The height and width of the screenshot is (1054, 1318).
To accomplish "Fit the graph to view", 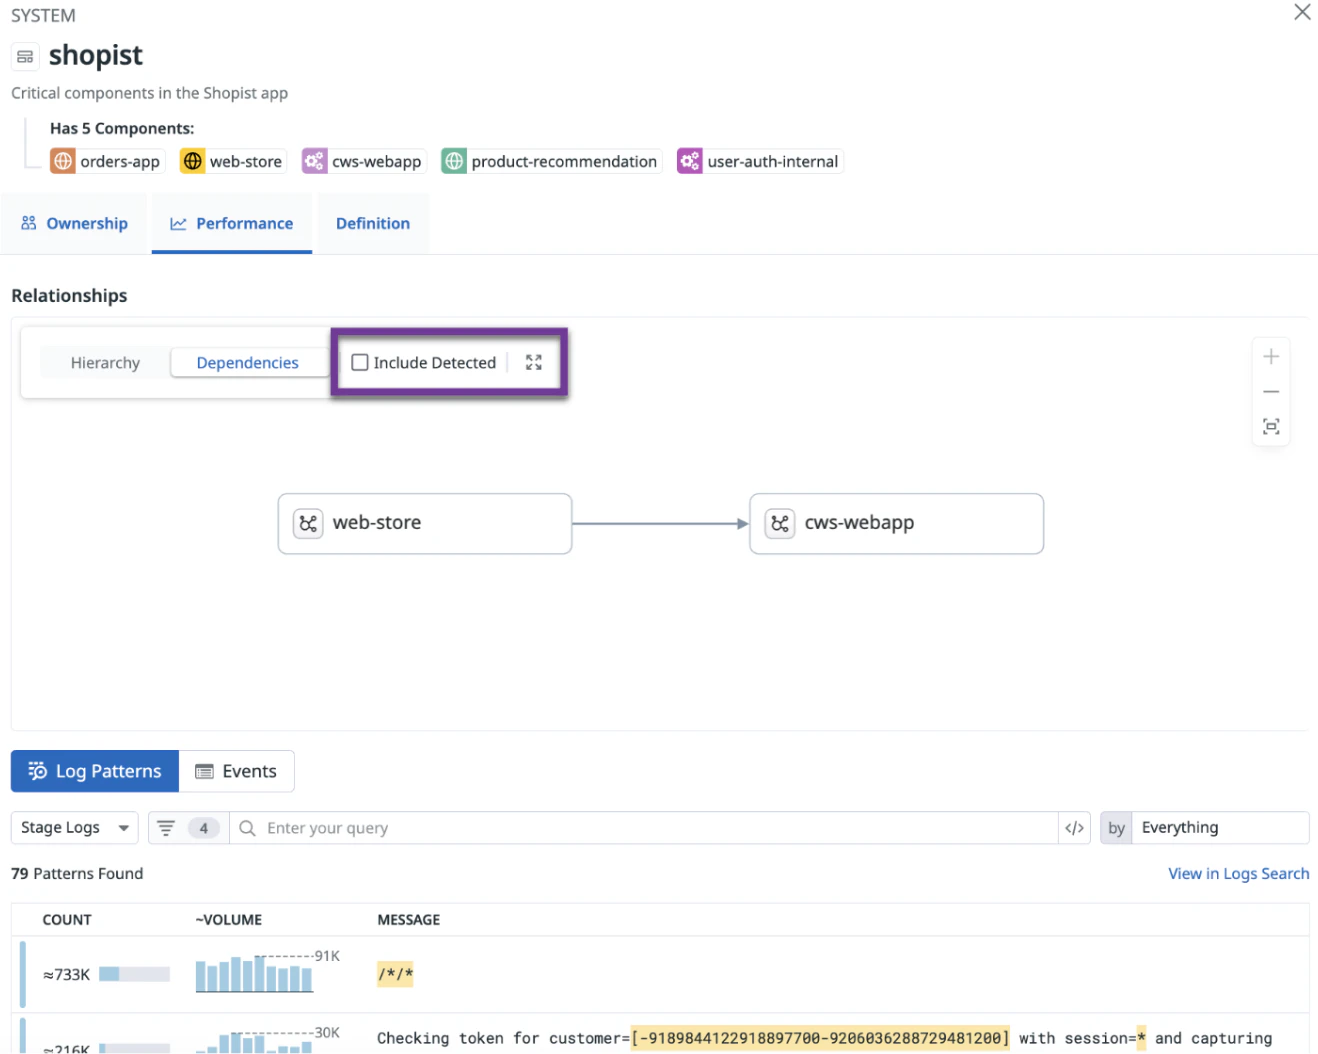I will (x=1271, y=427).
